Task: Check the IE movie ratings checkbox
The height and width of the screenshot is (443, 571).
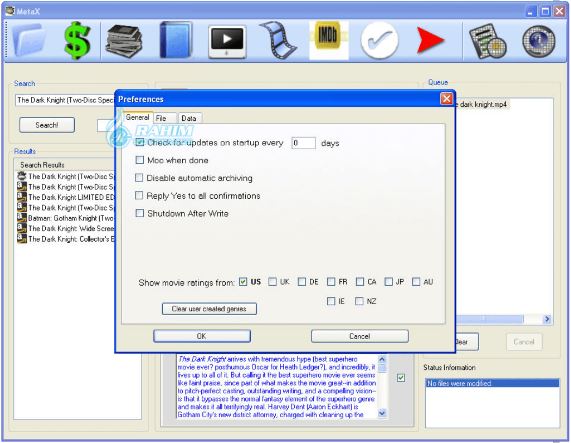Action: point(331,301)
